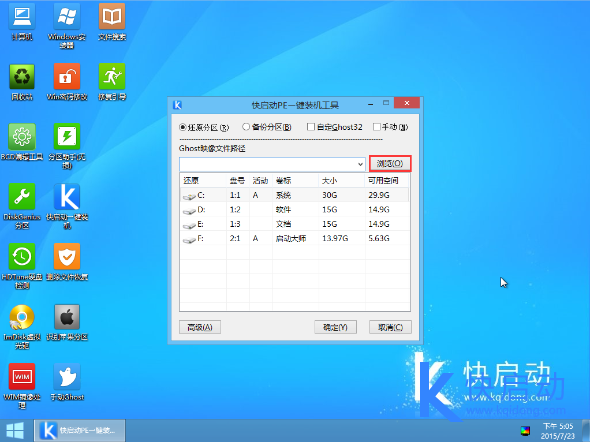590x442 pixels.
Task: Sort by the 大小 column header
Action: (x=342, y=181)
